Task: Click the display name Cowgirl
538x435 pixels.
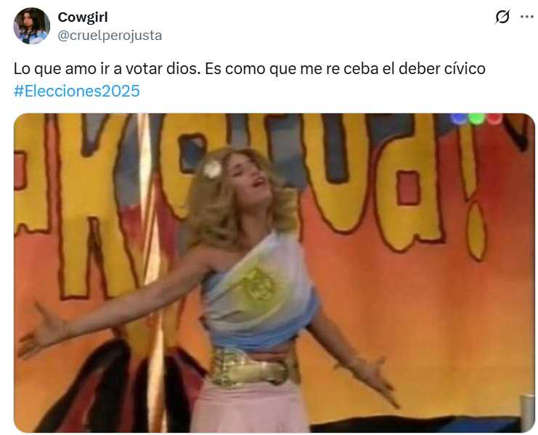Action: (83, 17)
